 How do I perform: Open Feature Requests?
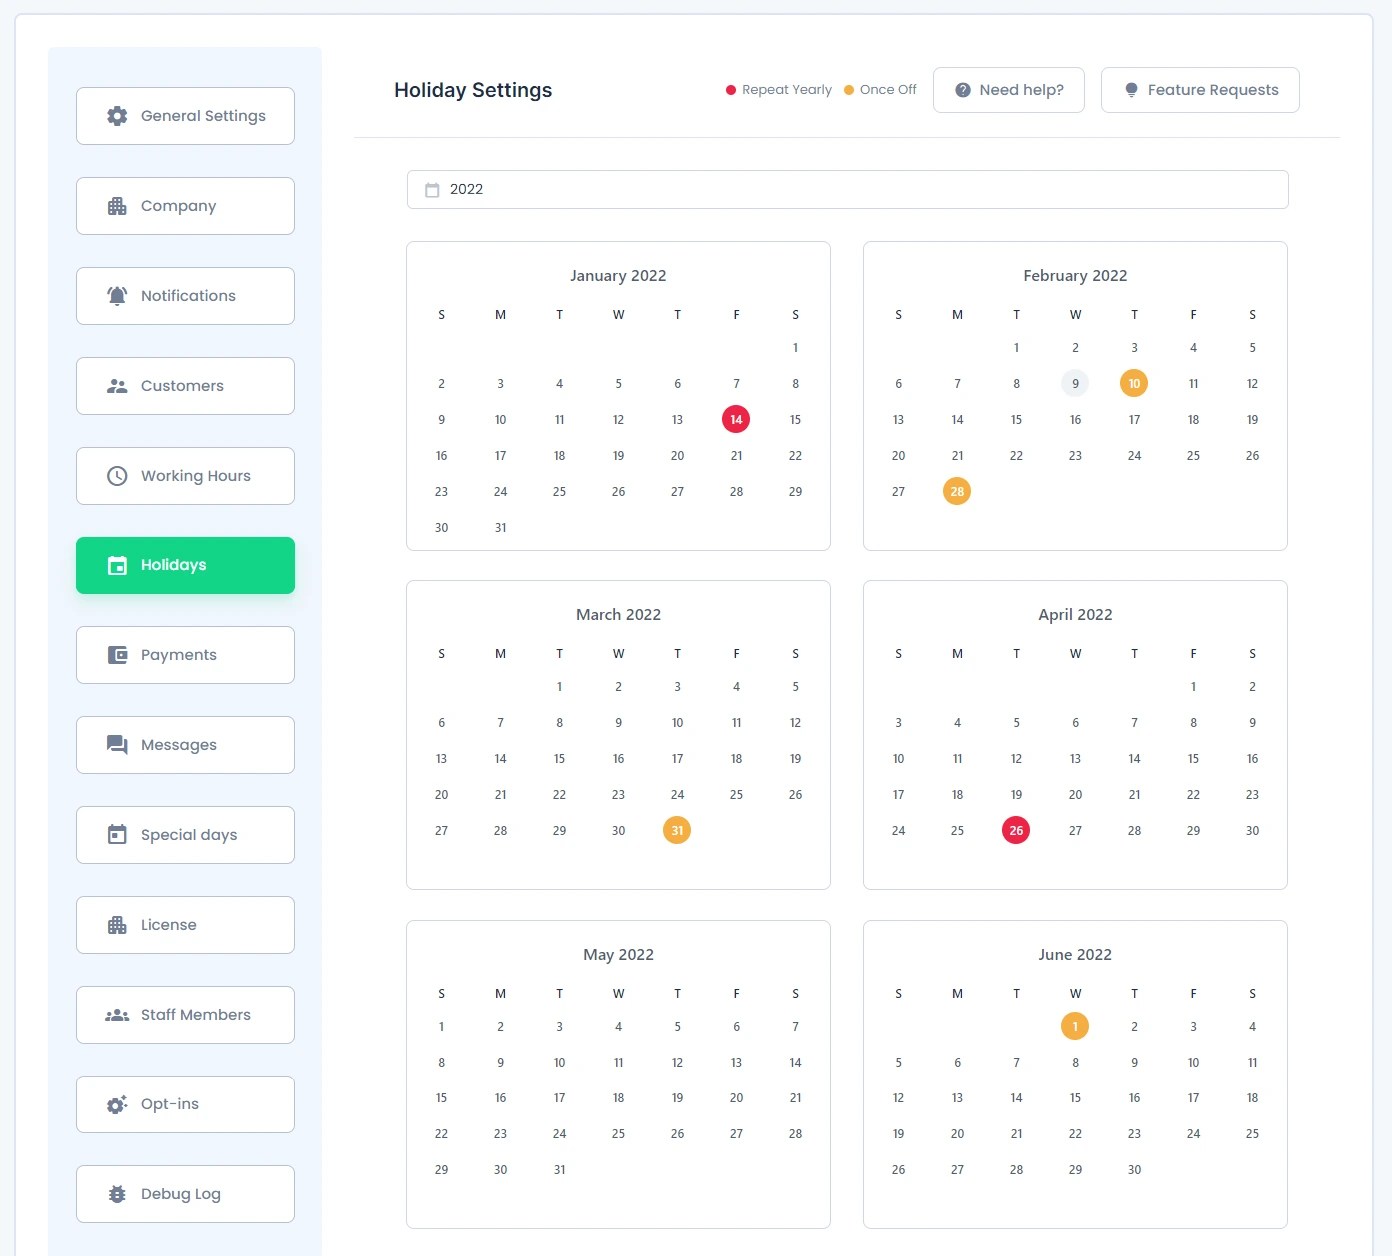point(1199,89)
